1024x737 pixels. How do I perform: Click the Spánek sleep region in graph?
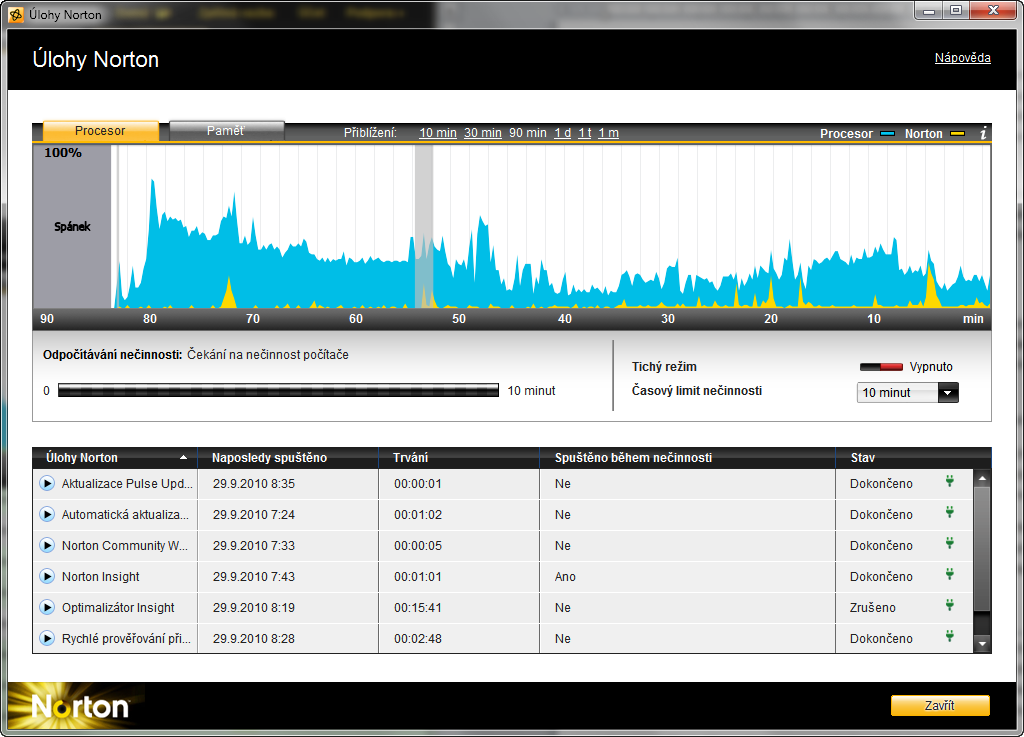[72, 227]
